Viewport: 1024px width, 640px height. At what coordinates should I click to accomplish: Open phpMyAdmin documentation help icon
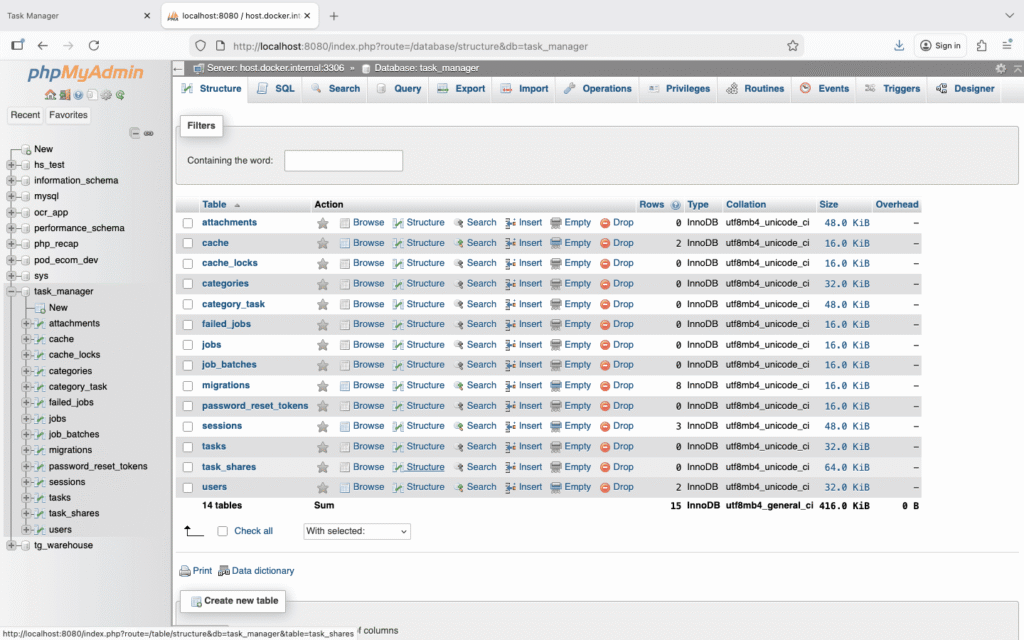tap(78, 95)
